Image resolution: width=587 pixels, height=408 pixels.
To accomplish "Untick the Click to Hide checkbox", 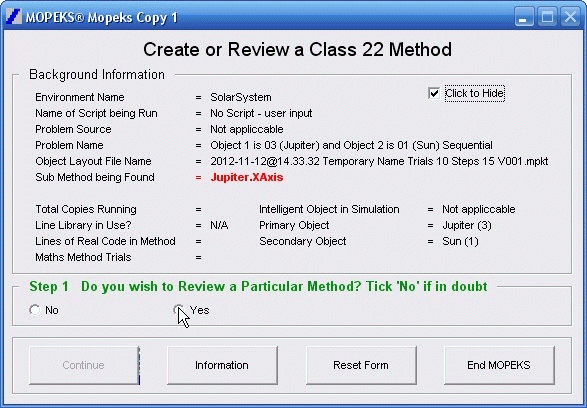I will pyautogui.click(x=434, y=93).
